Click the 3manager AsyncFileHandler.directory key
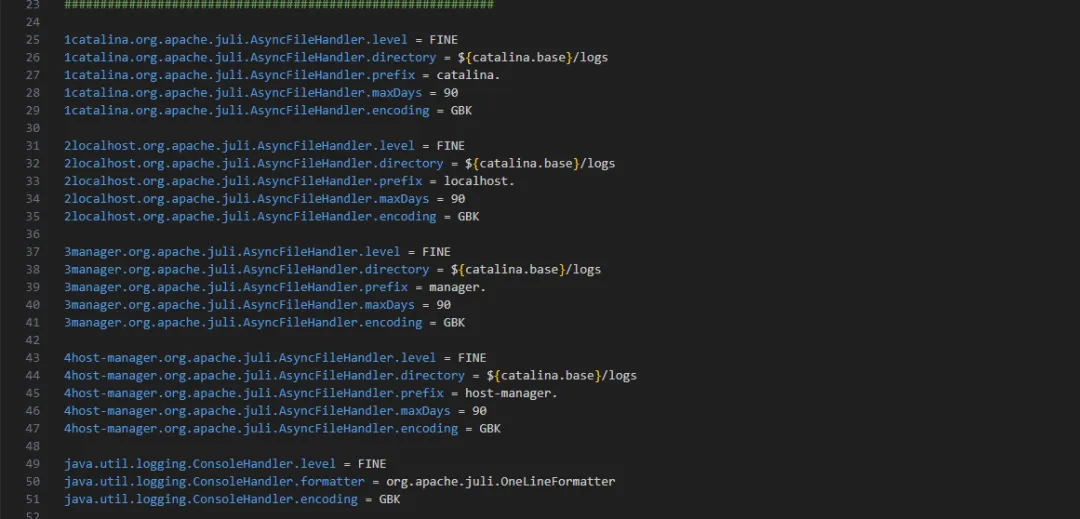The height and width of the screenshot is (519, 1080). tap(247, 269)
